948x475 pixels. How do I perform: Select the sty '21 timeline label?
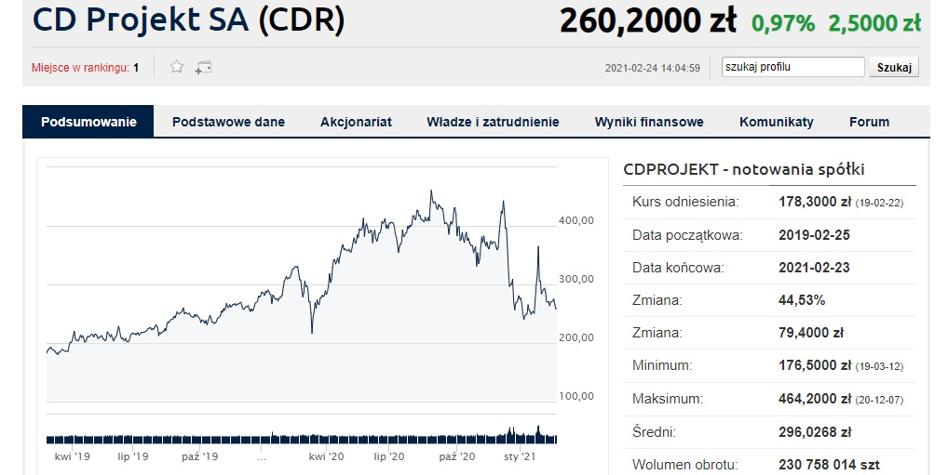click(520, 457)
